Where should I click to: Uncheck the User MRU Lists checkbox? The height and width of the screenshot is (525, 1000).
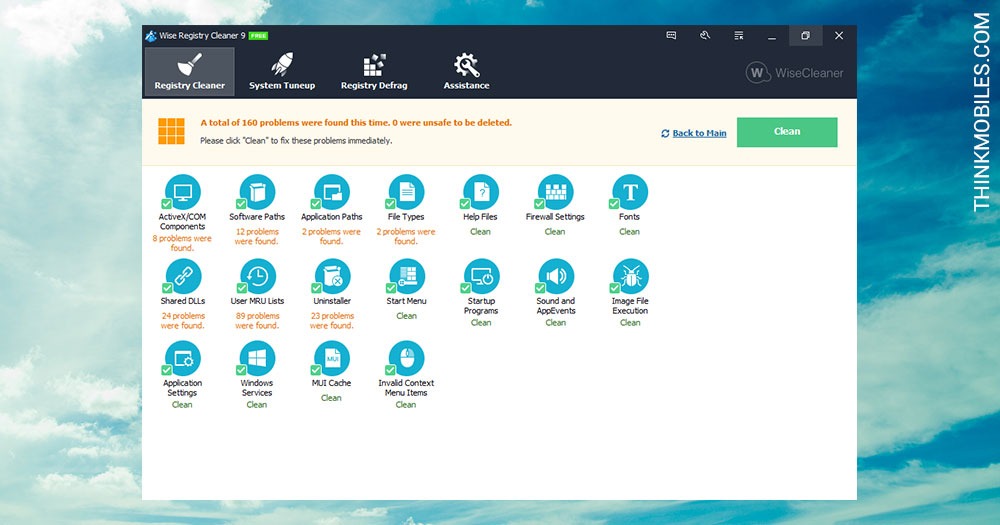242,288
